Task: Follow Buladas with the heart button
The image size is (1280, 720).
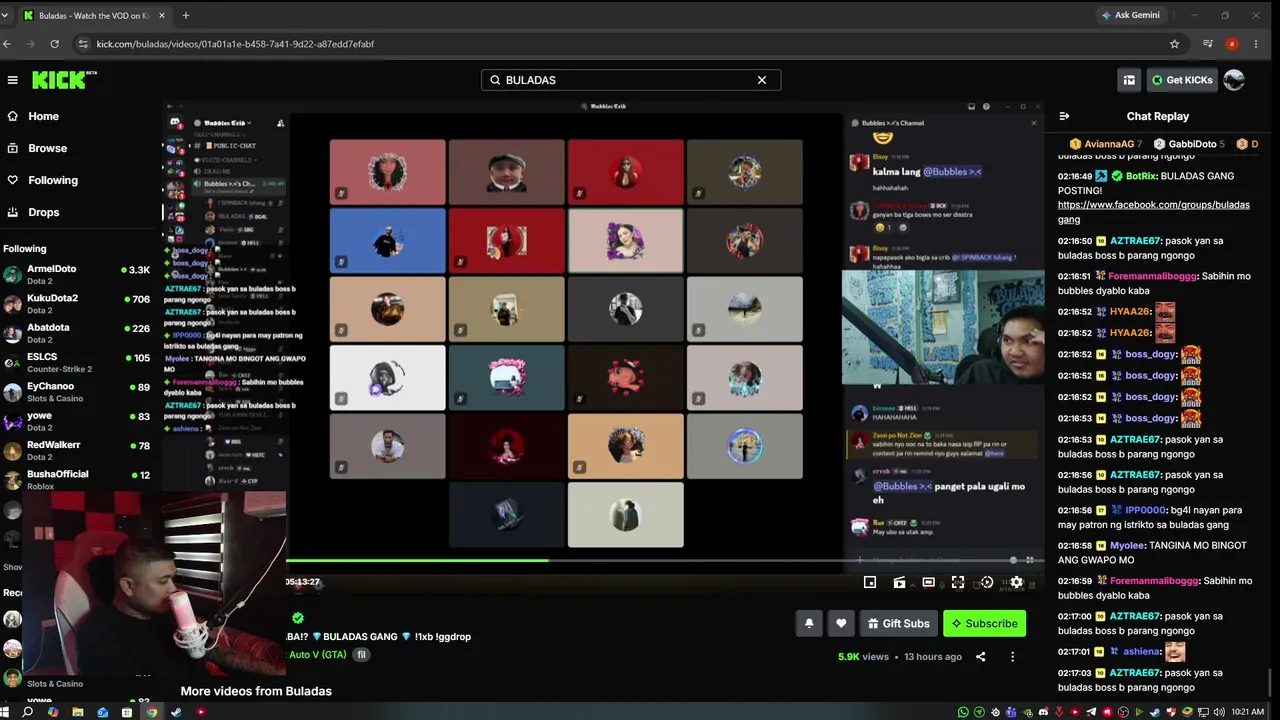Action: (841, 623)
